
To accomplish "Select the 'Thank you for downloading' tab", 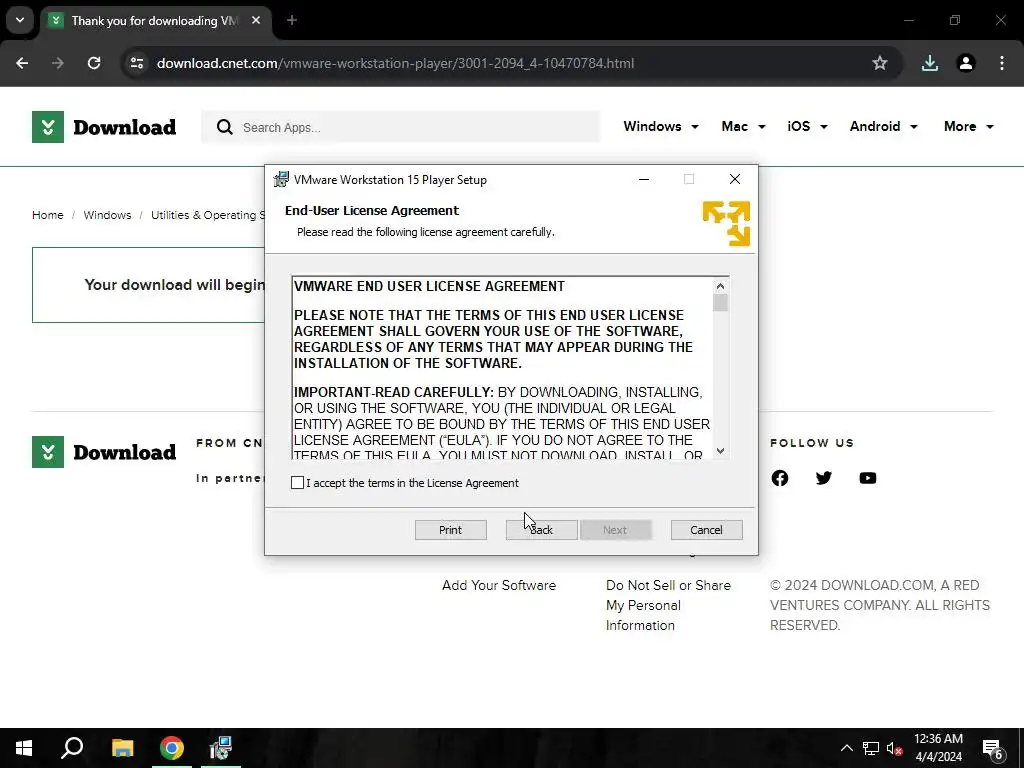I will click(155, 21).
